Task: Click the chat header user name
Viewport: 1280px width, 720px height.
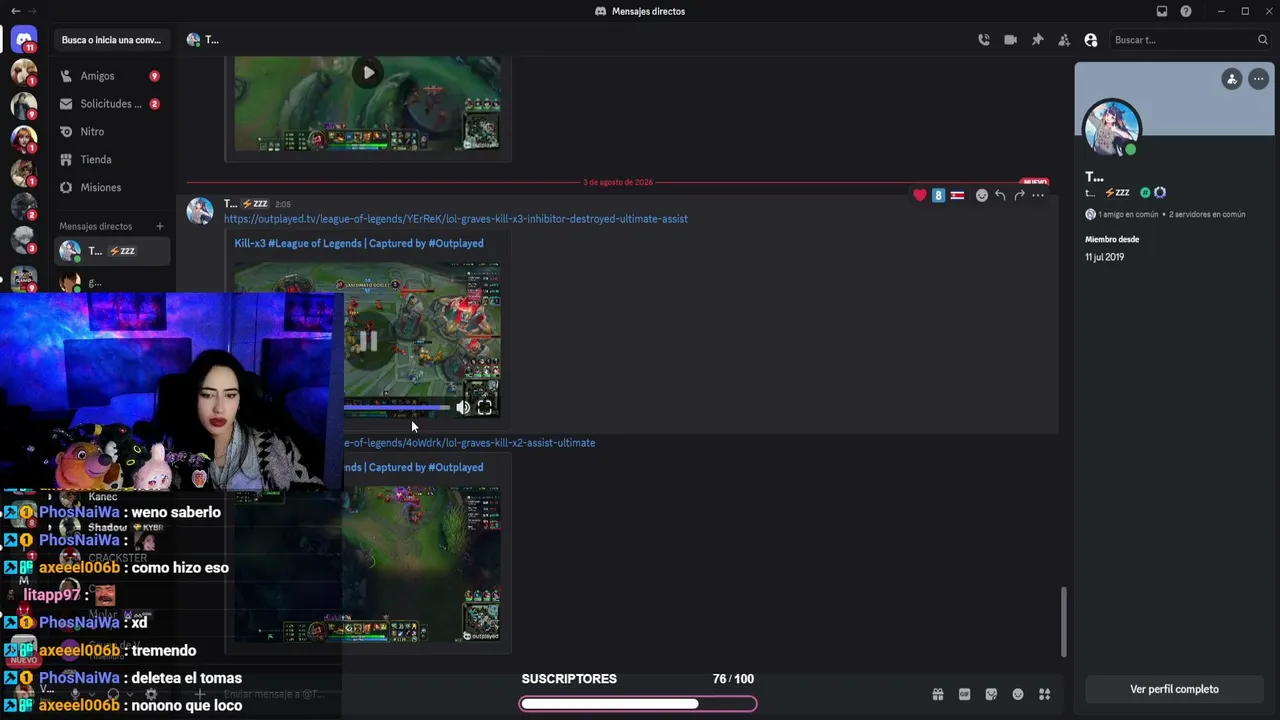Action: (x=212, y=40)
